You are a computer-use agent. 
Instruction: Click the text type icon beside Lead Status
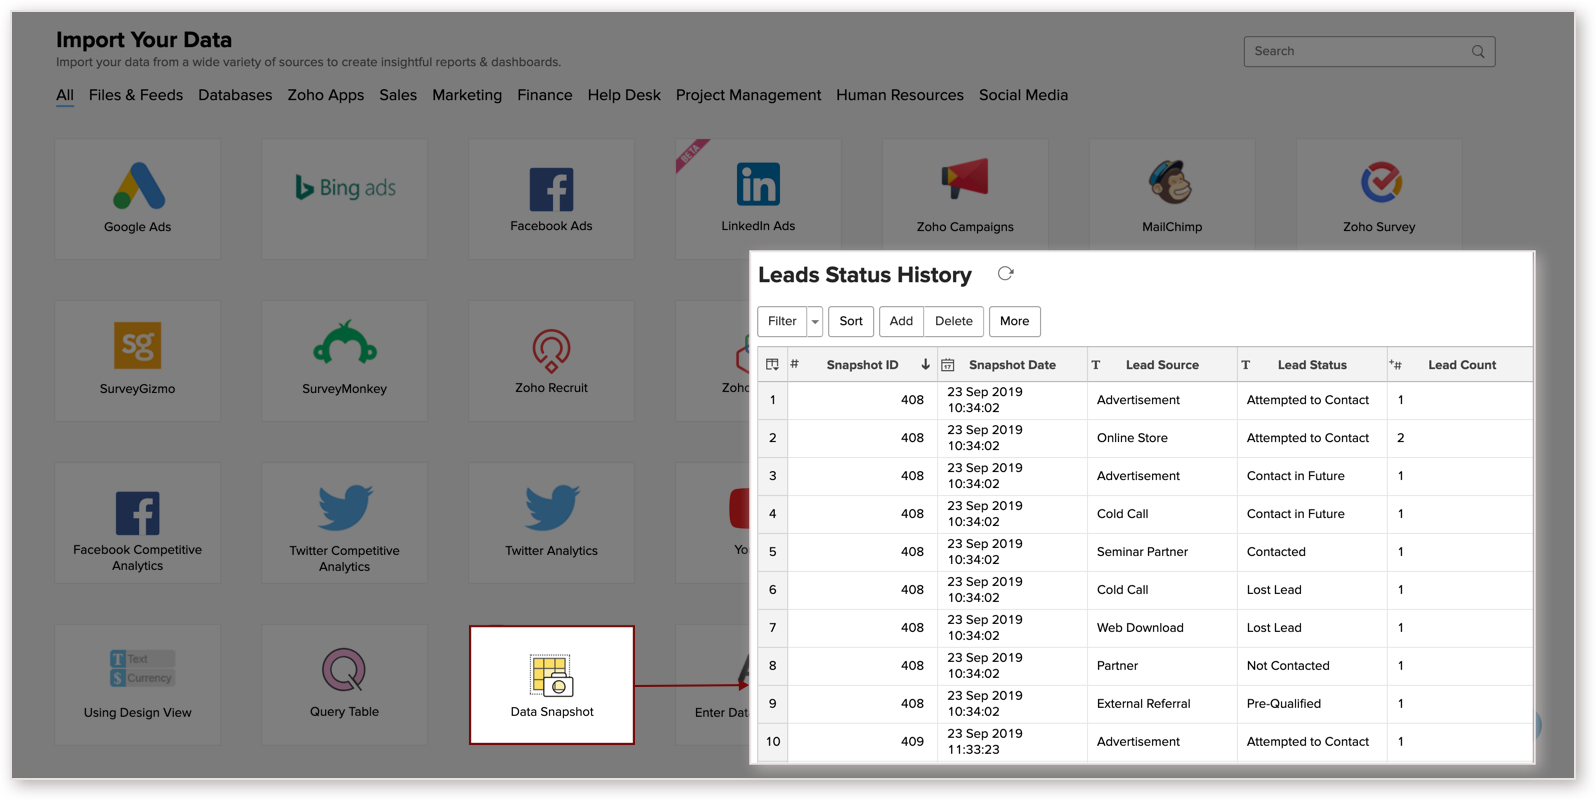(1246, 365)
